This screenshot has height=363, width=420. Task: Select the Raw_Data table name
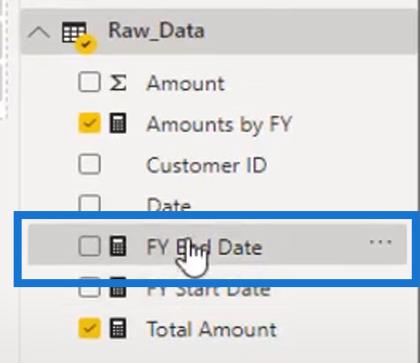pos(156,30)
